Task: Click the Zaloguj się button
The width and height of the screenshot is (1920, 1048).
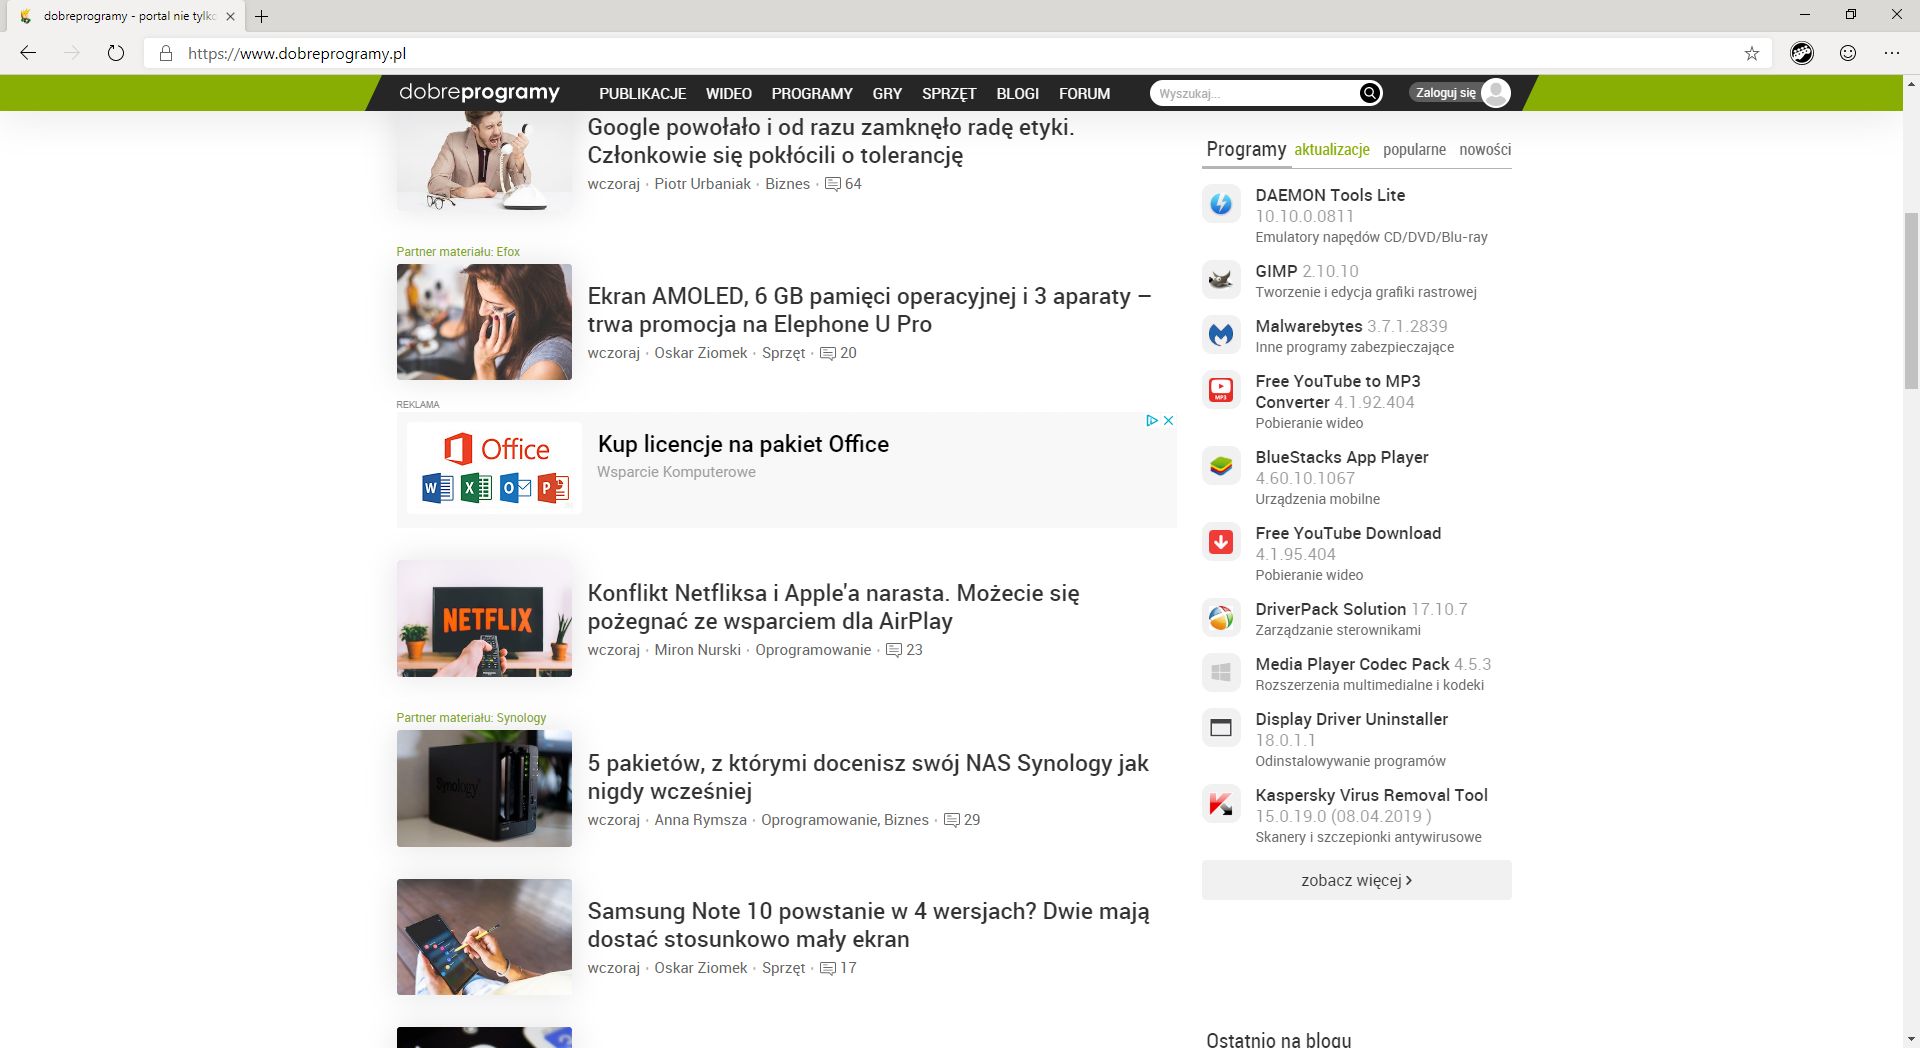Action: pyautogui.click(x=1446, y=93)
